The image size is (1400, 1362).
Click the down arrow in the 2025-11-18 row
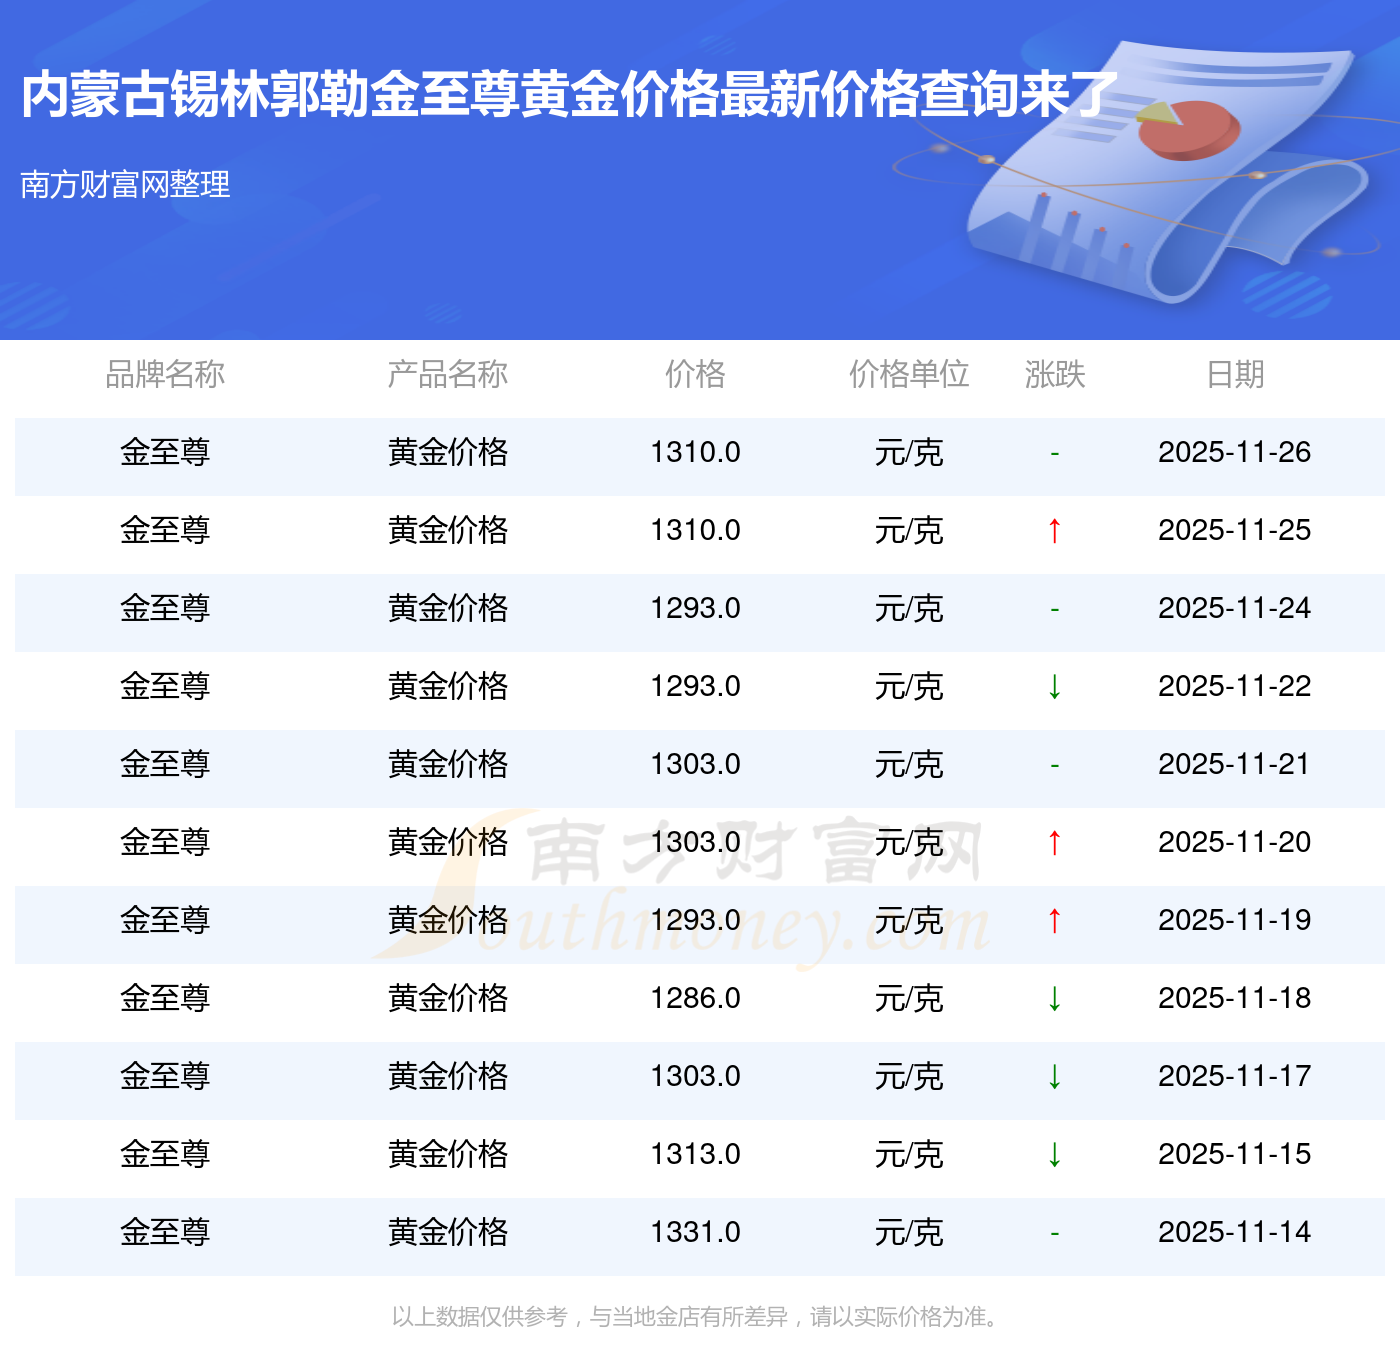[1054, 999]
